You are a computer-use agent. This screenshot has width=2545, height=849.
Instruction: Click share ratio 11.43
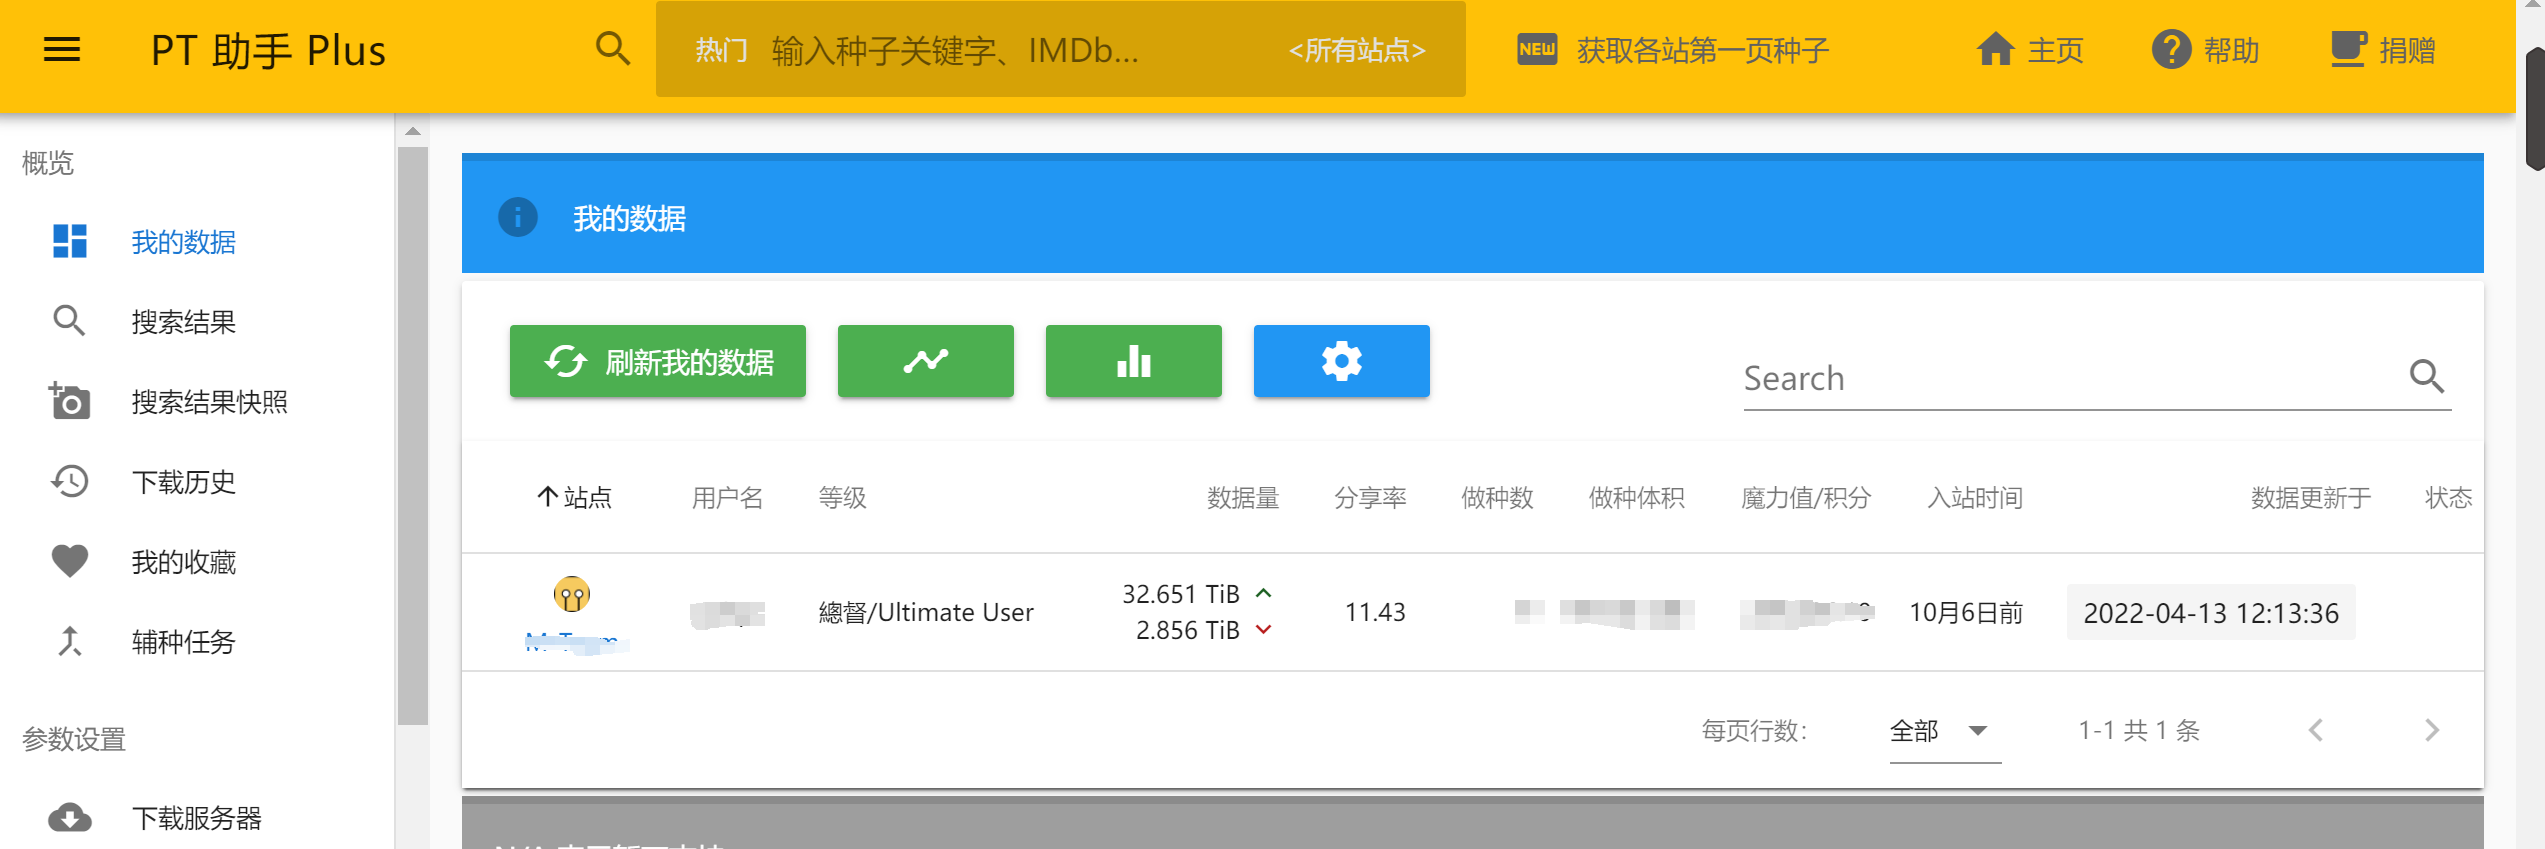click(x=1375, y=612)
